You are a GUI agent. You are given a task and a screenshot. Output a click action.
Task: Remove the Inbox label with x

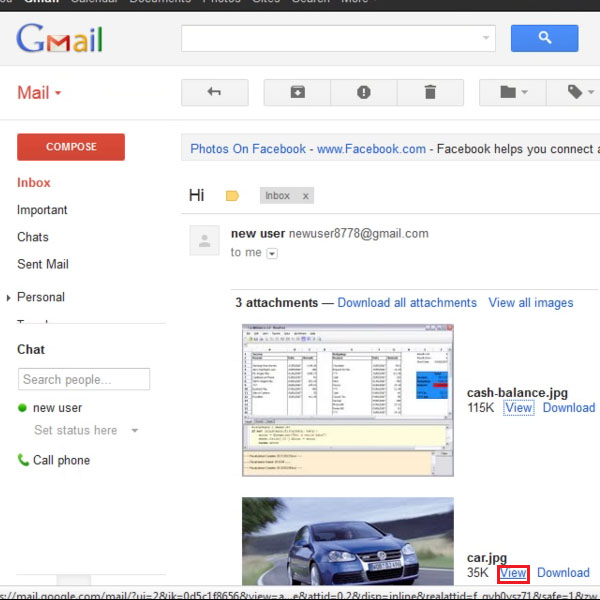click(x=305, y=196)
